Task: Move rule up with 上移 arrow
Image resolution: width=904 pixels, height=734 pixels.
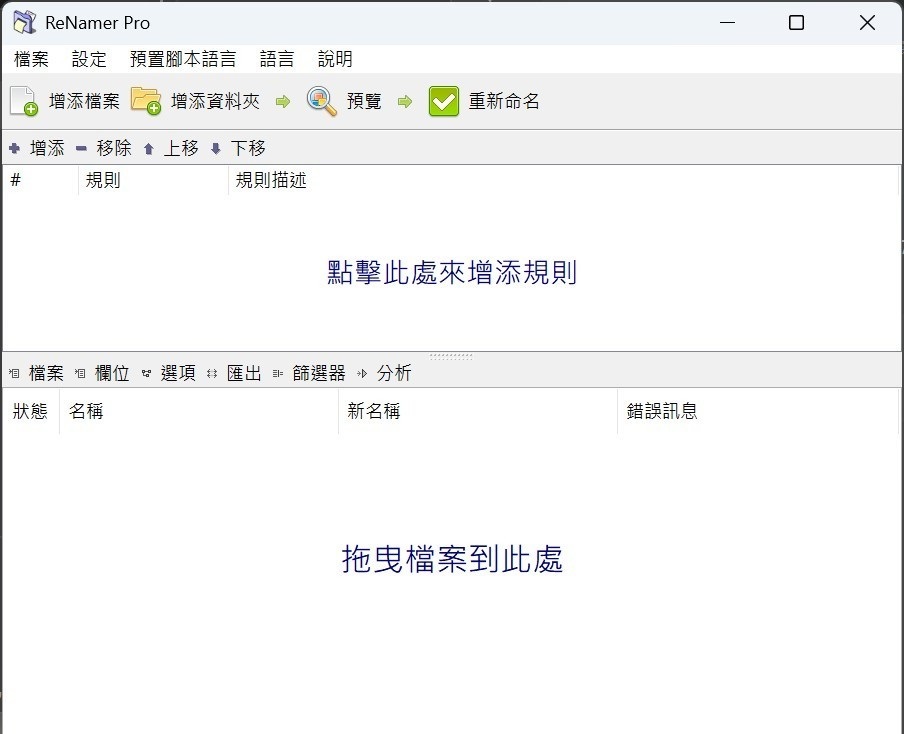Action: (x=149, y=149)
